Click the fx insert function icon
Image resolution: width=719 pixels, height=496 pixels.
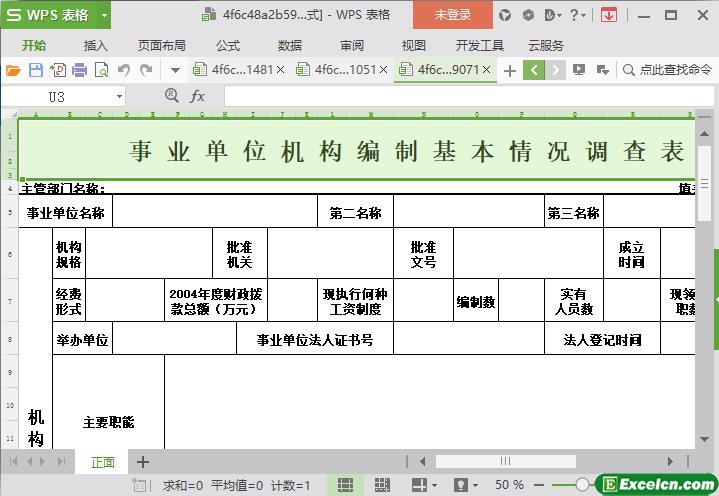(x=198, y=96)
